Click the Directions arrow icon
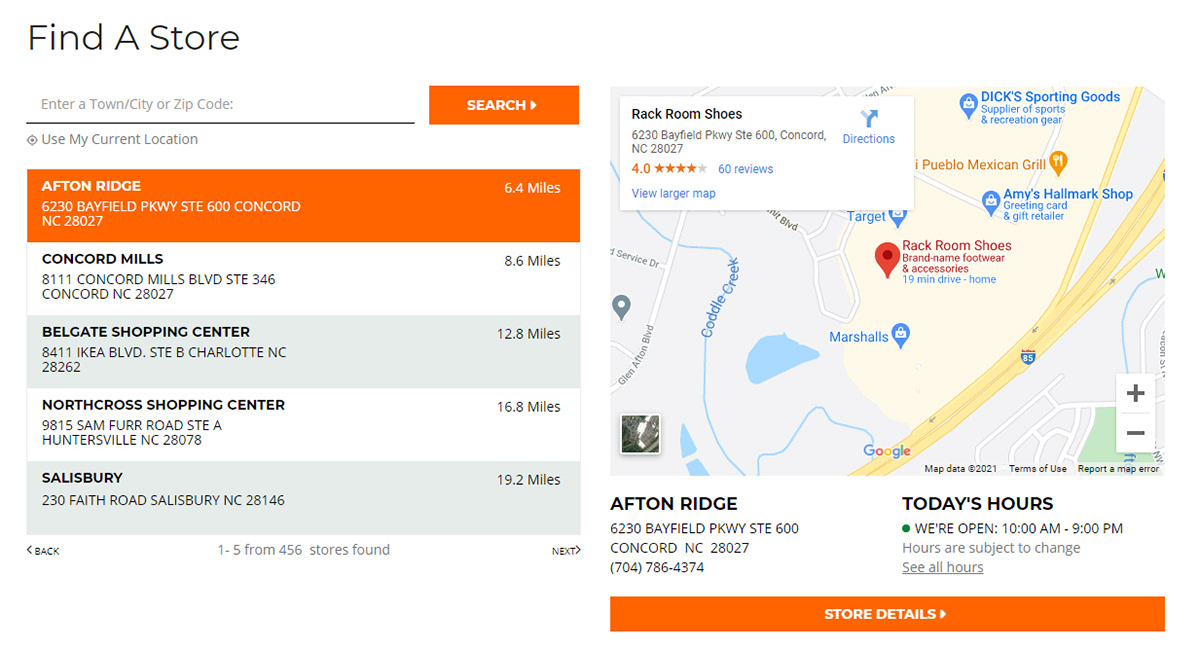 [868, 118]
